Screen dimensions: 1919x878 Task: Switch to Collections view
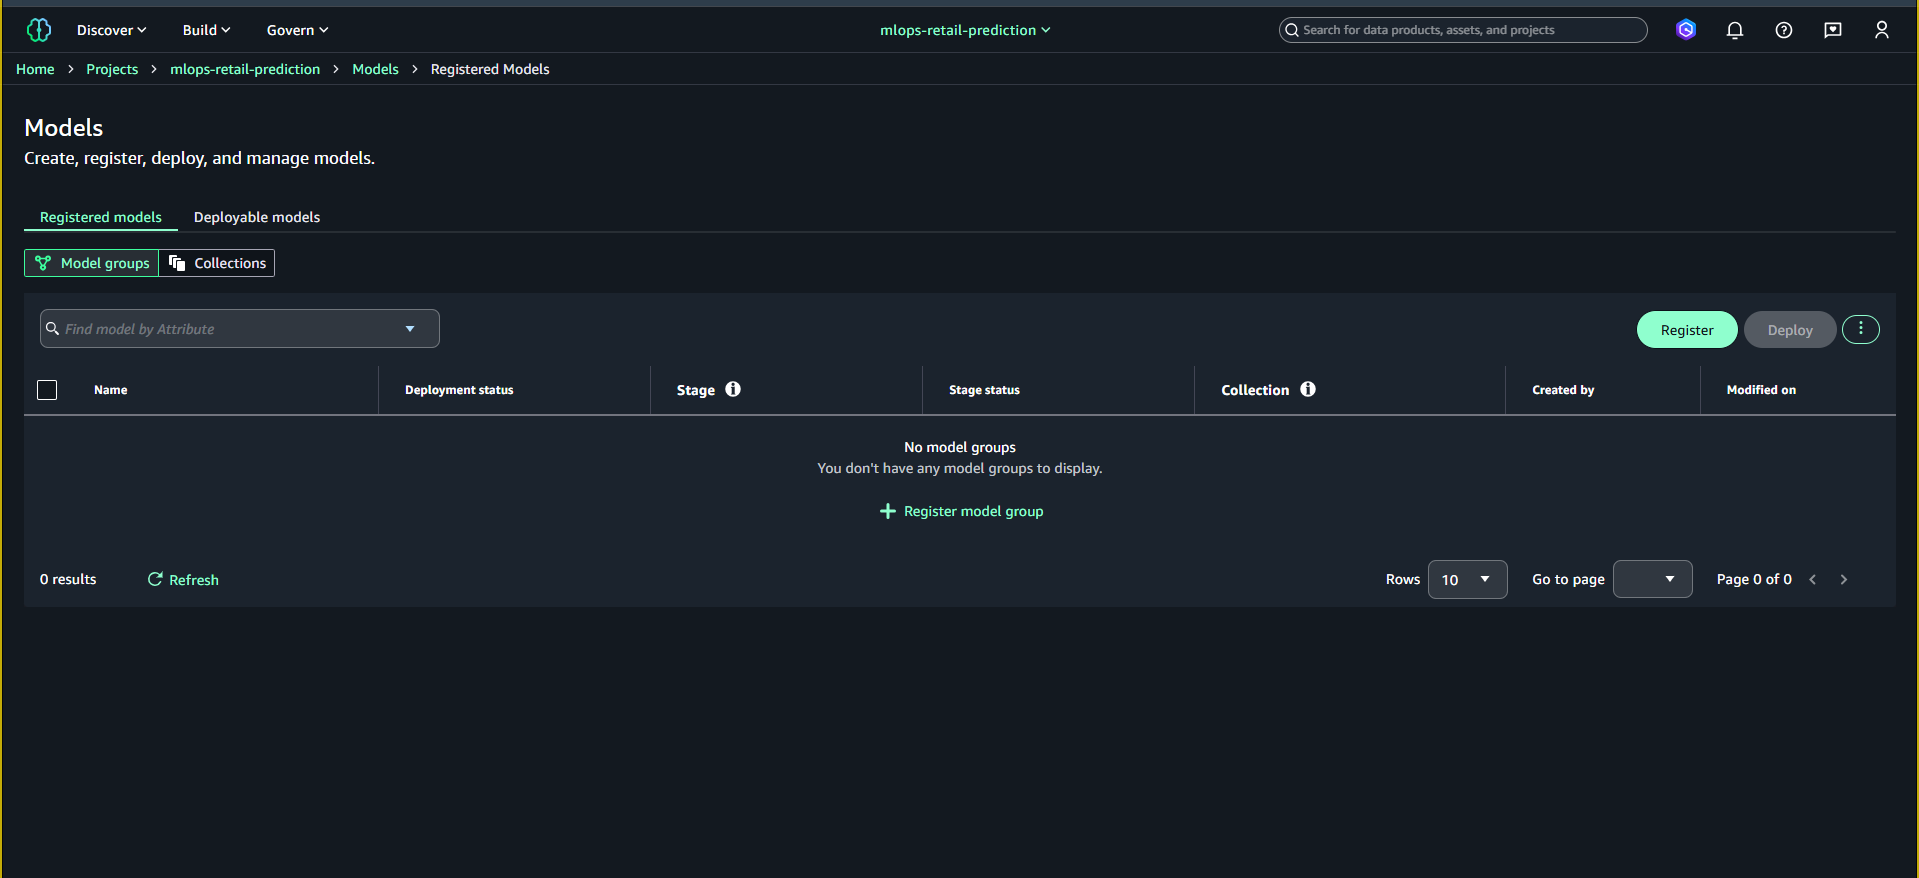(x=217, y=263)
